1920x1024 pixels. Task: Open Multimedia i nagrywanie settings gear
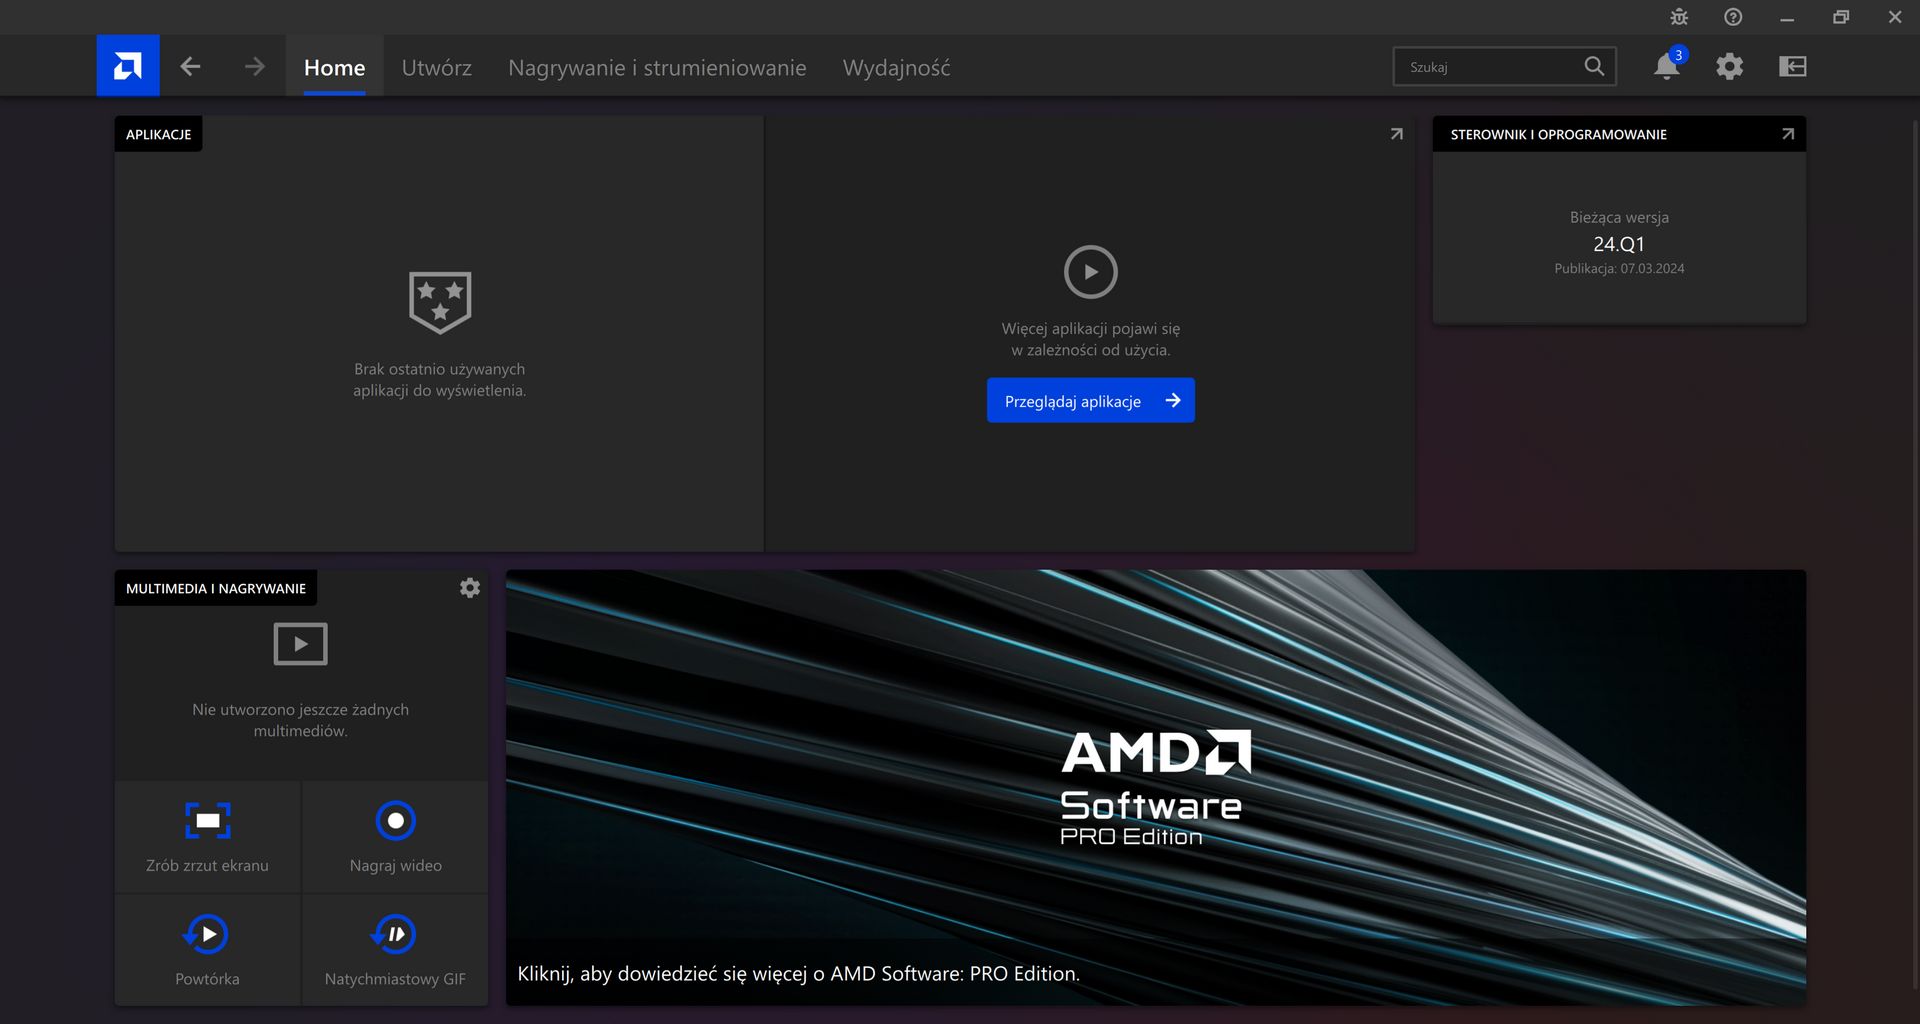coord(470,588)
